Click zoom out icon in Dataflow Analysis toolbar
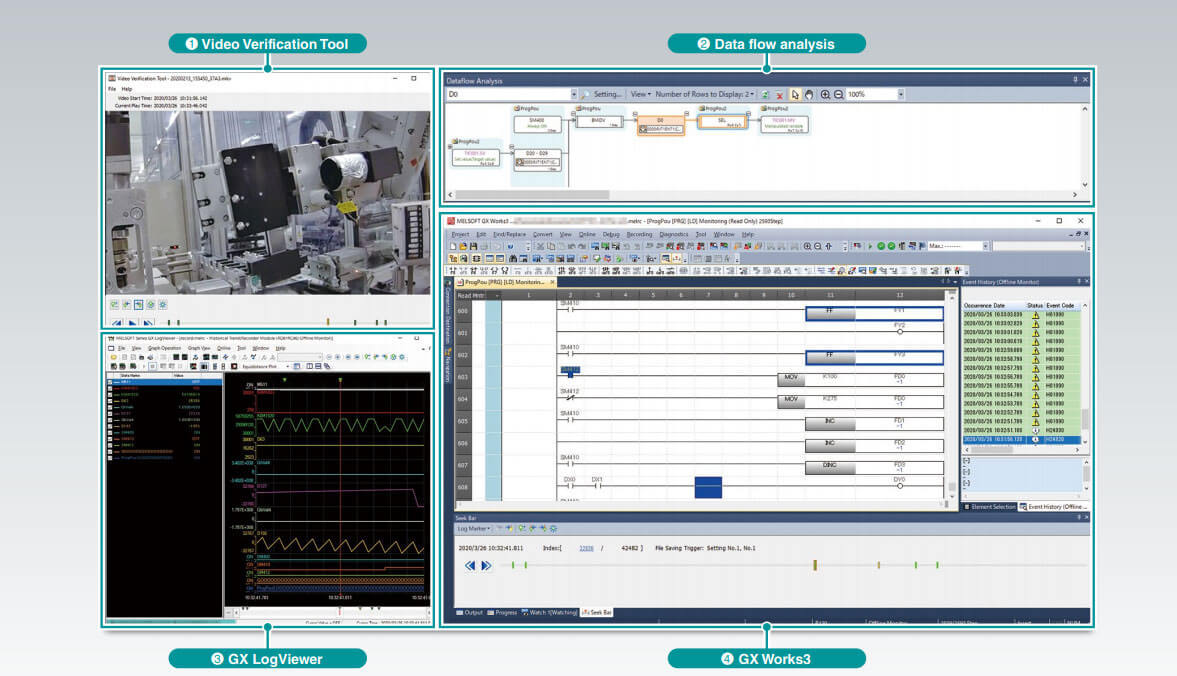This screenshot has width=1177, height=676. (837, 94)
